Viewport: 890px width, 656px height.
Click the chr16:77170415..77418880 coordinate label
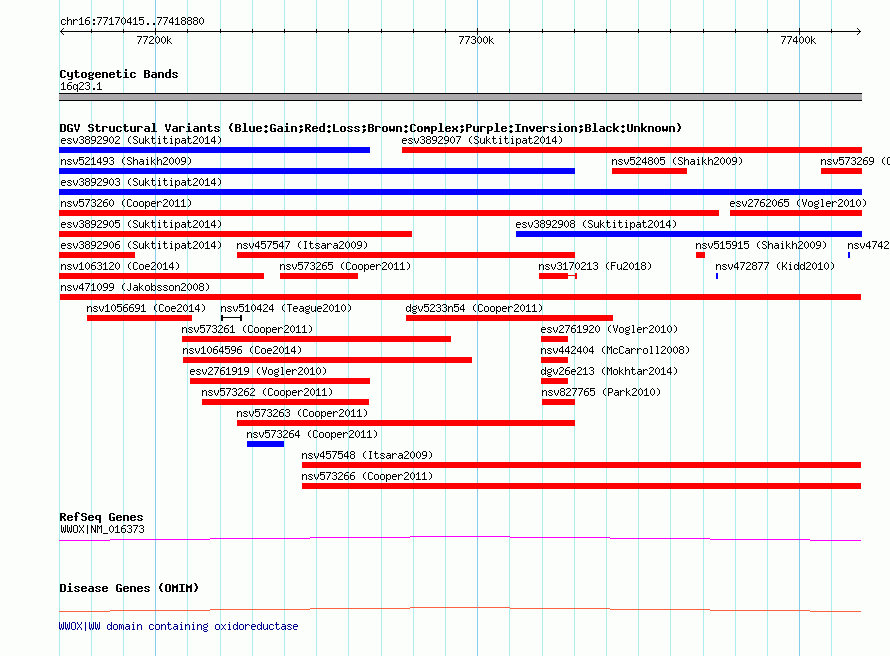click(132, 21)
